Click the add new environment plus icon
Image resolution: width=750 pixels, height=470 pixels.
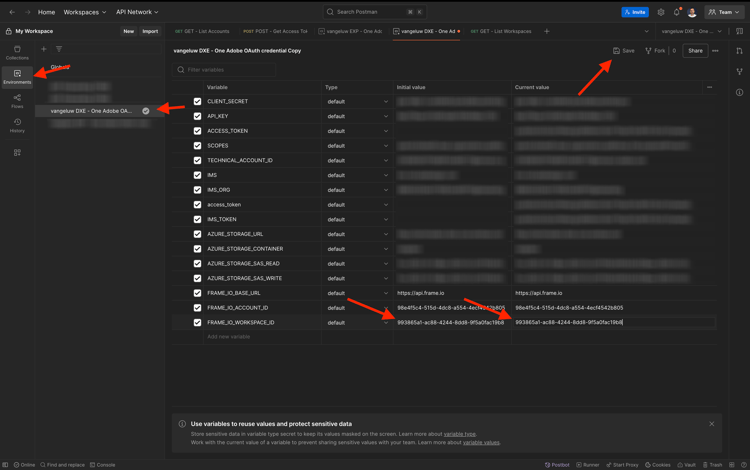click(44, 49)
